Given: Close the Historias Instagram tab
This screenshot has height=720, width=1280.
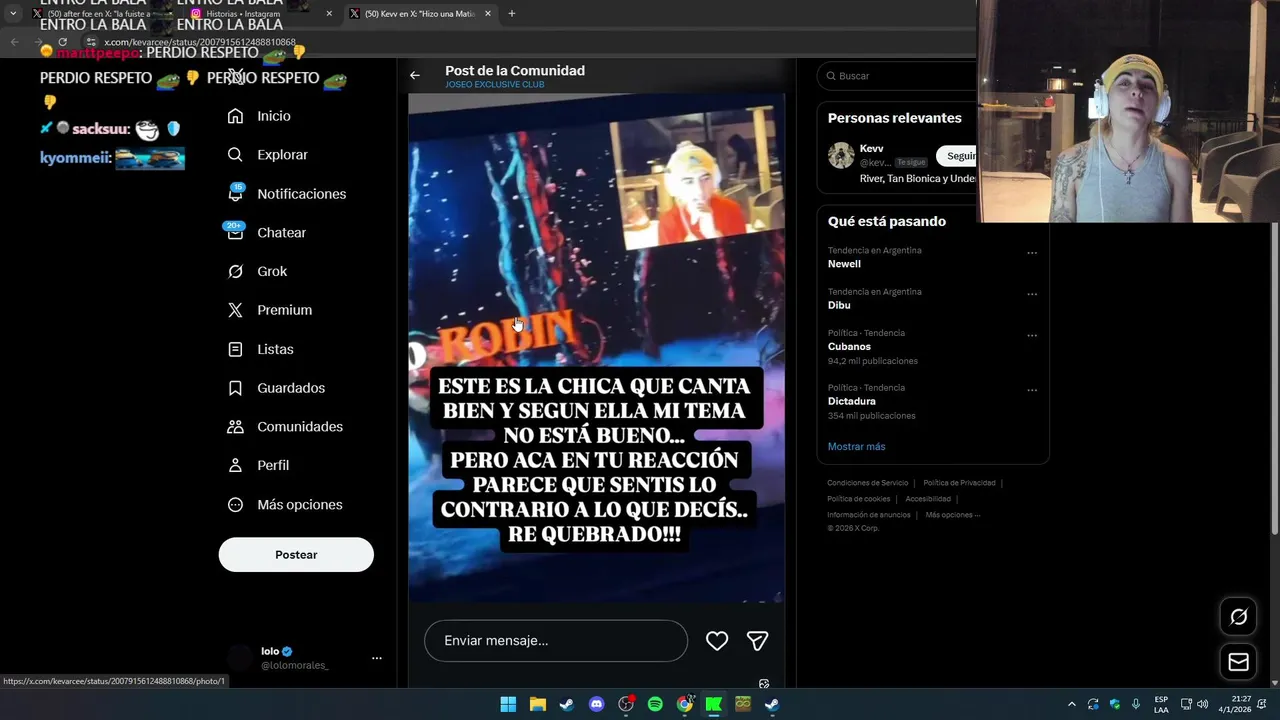Looking at the screenshot, I should tap(329, 14).
